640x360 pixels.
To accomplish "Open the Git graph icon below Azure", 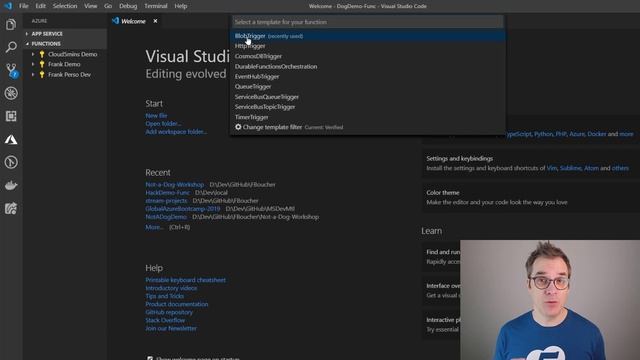I will coord(11,162).
